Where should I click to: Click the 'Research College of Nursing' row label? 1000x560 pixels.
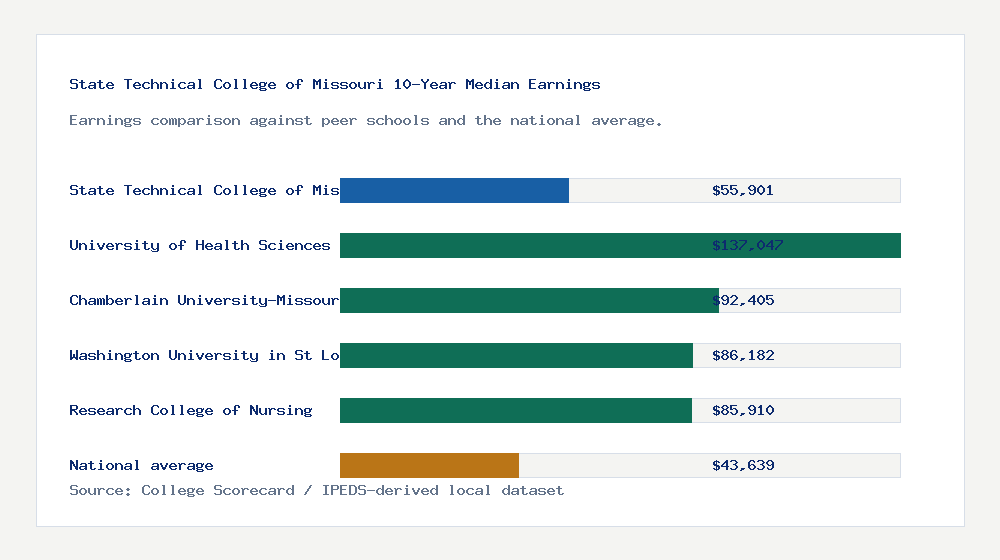tap(191, 410)
